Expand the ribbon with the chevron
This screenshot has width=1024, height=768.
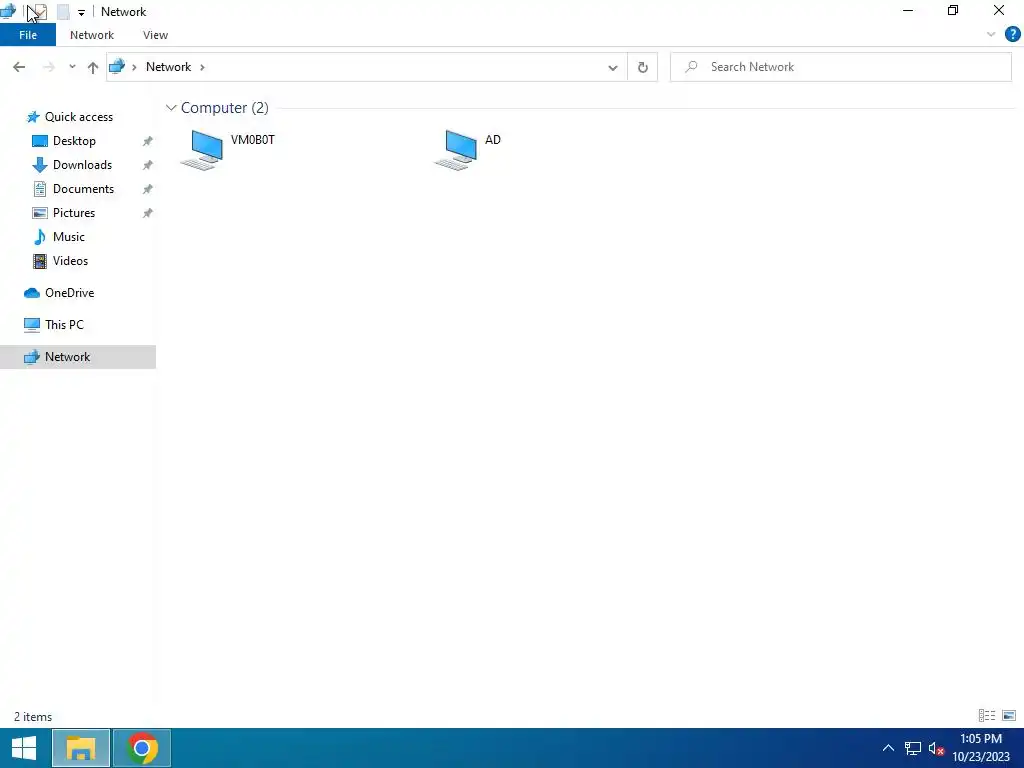point(991,35)
